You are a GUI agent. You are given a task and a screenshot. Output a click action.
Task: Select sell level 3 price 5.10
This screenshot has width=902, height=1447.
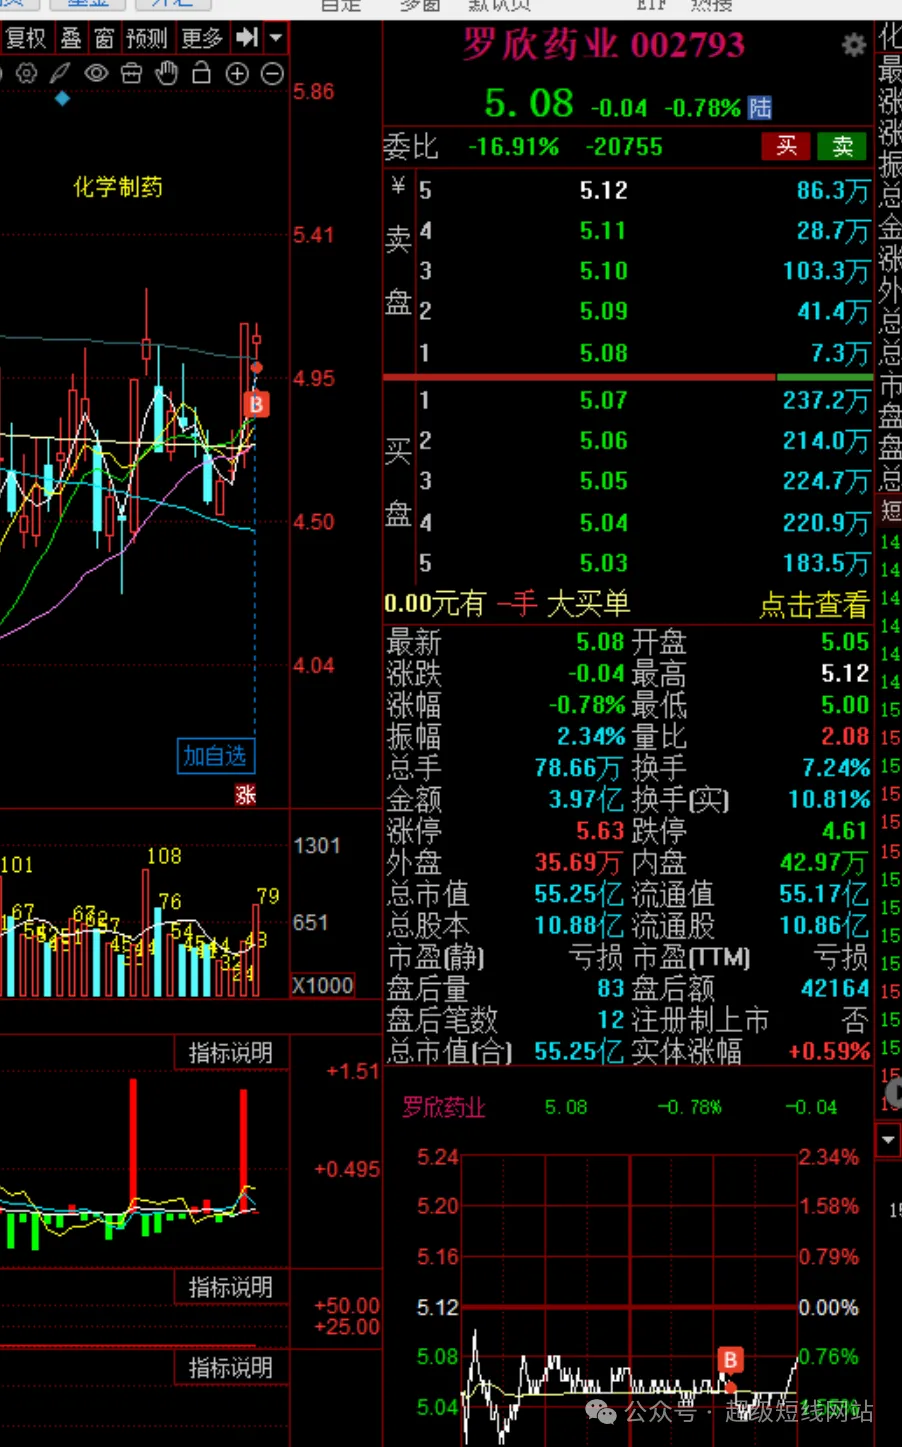click(604, 271)
